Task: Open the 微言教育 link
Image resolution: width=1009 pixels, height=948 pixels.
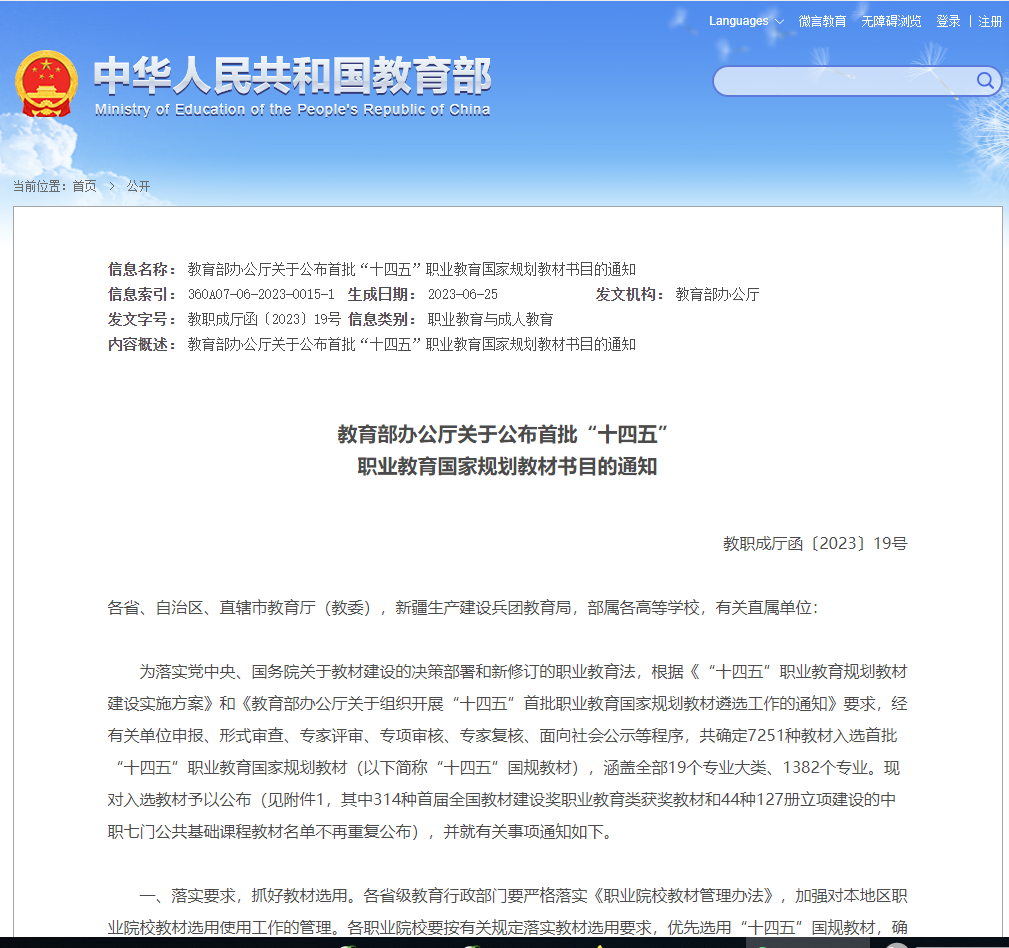Action: point(822,21)
